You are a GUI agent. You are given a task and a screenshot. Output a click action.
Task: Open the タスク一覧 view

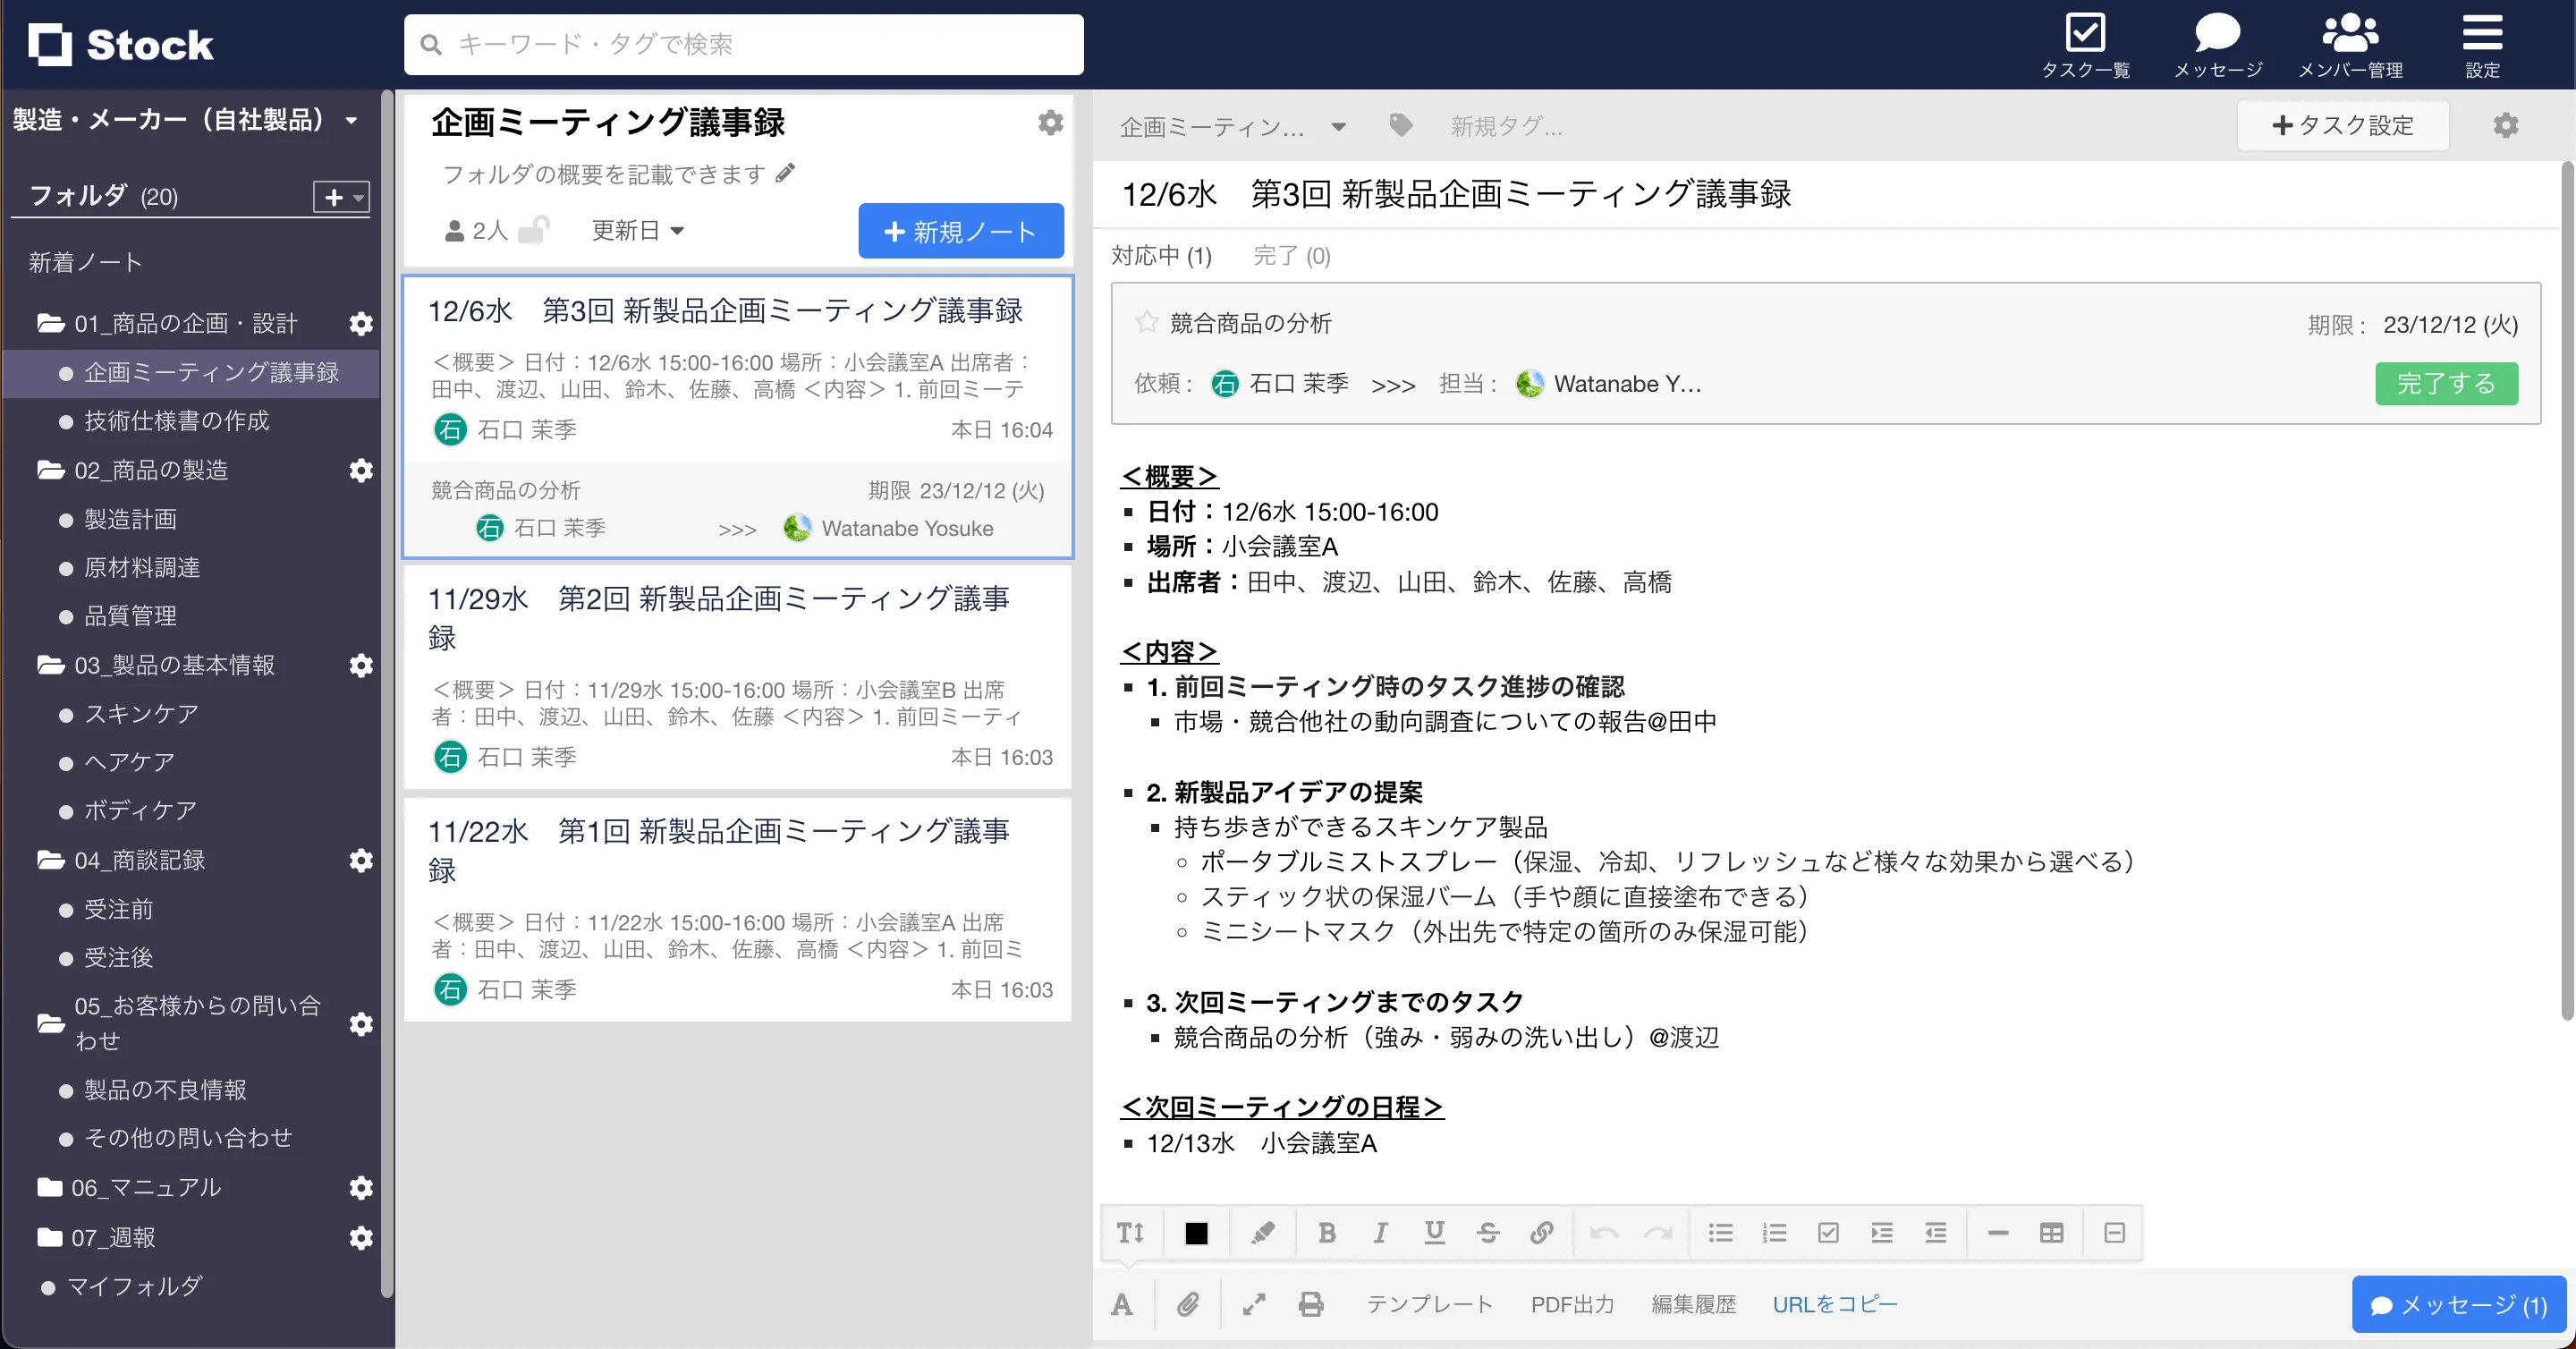(2086, 44)
